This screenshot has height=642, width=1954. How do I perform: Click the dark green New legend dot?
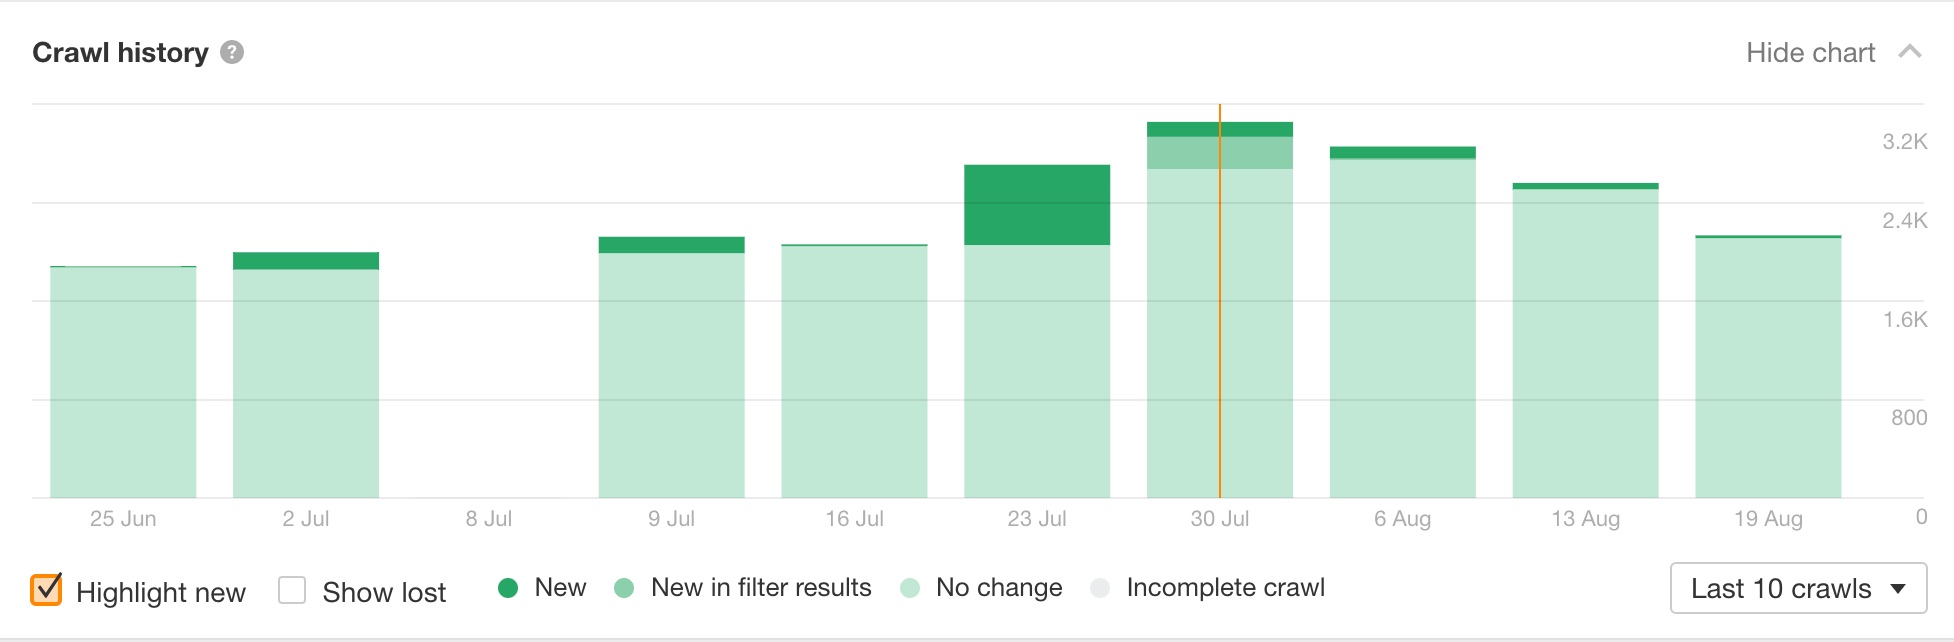coord(508,588)
